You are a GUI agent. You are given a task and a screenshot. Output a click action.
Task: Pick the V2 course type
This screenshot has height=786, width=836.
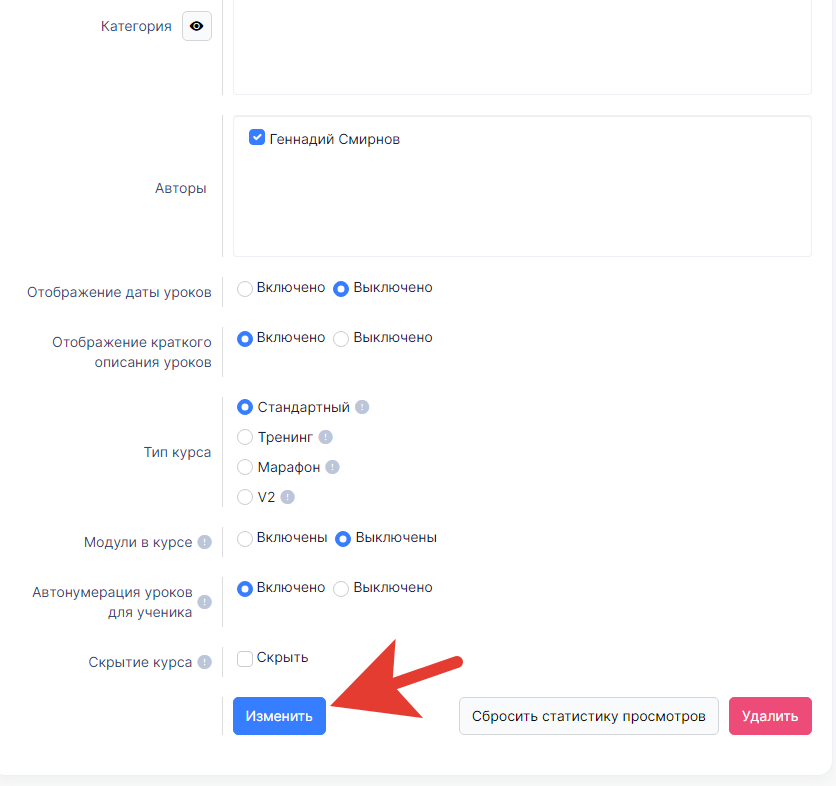(x=245, y=497)
